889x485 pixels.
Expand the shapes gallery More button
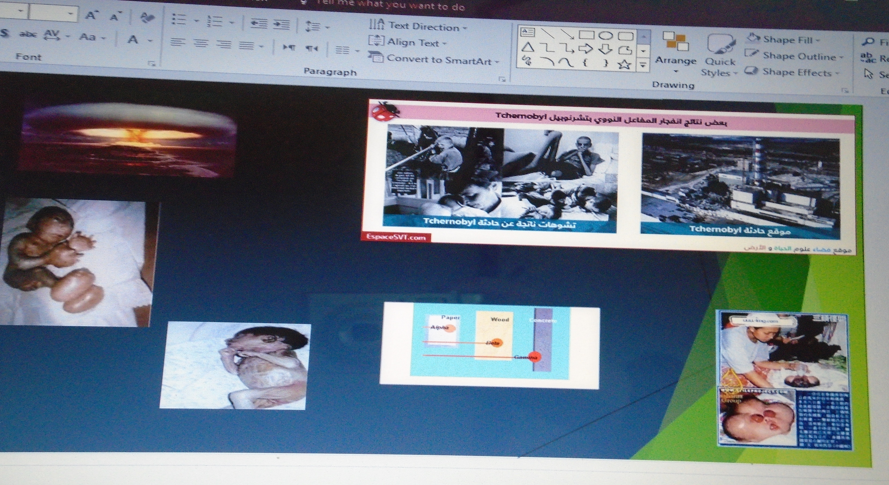tap(643, 64)
